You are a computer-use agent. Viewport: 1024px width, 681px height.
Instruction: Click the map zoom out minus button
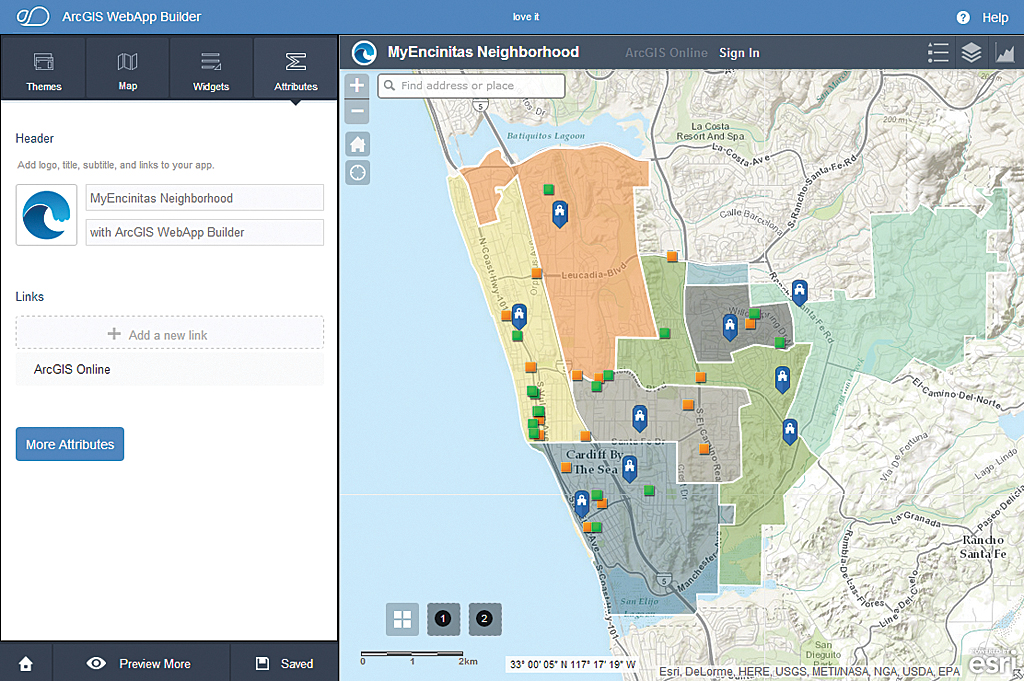coord(358,112)
